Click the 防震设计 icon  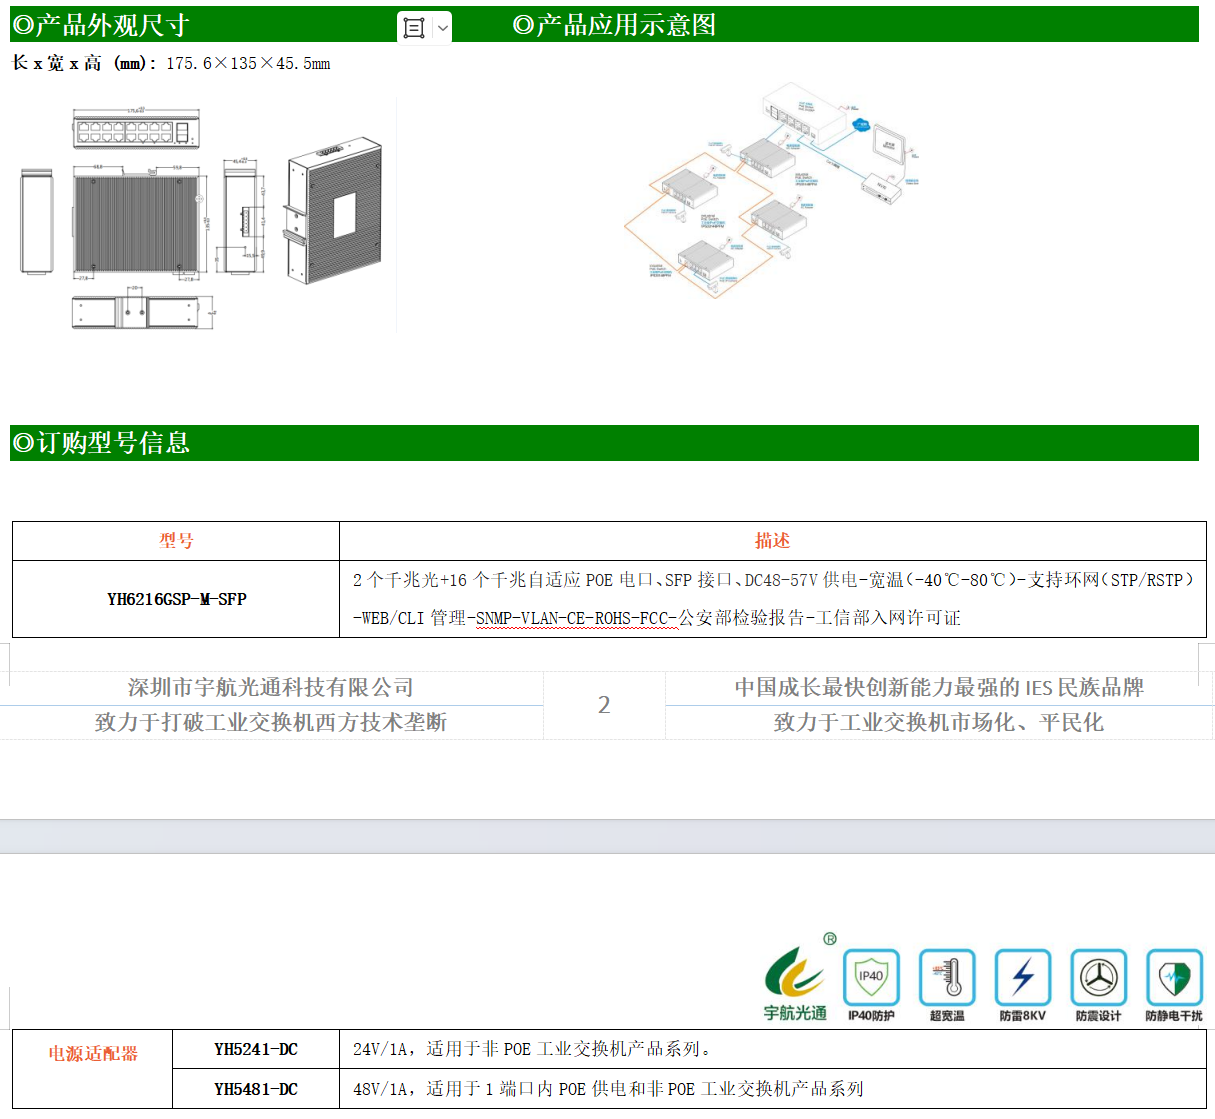pos(1098,977)
